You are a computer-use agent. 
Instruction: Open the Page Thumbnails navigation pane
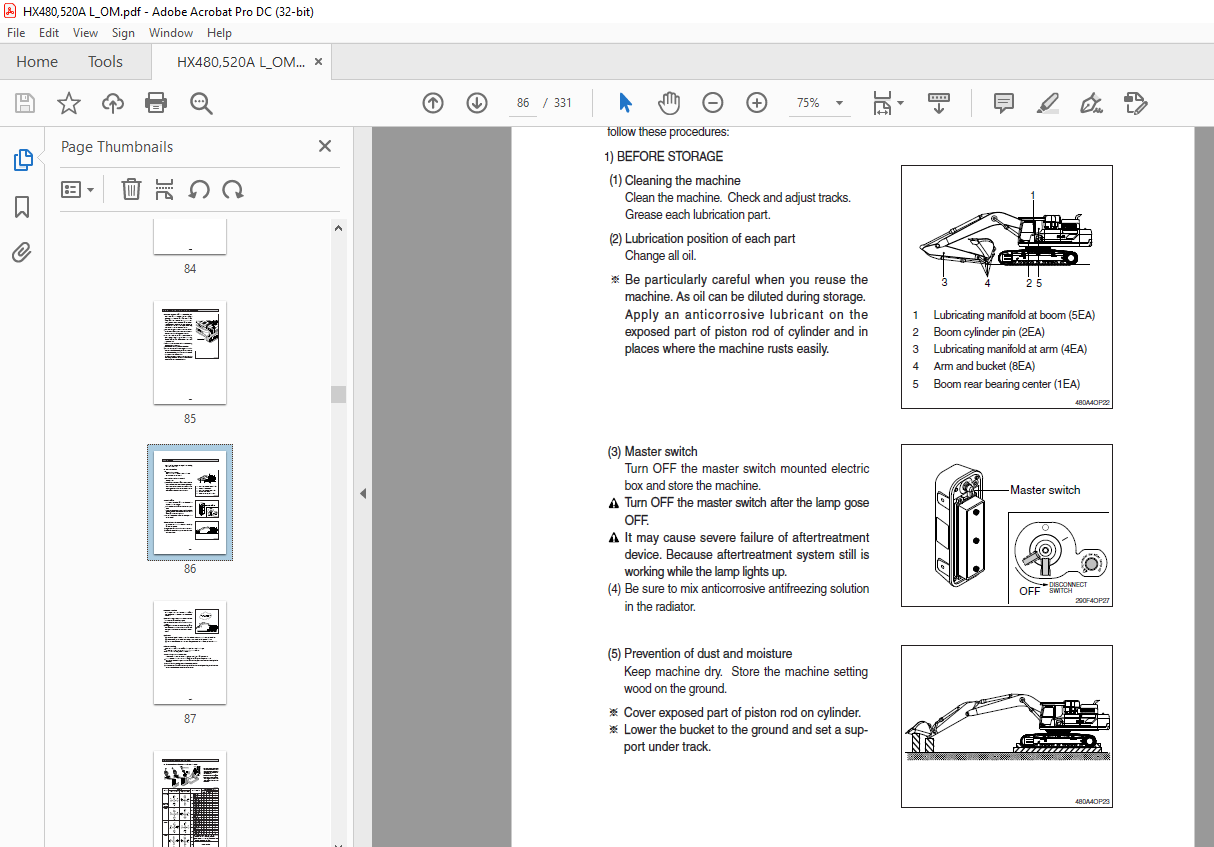22,159
